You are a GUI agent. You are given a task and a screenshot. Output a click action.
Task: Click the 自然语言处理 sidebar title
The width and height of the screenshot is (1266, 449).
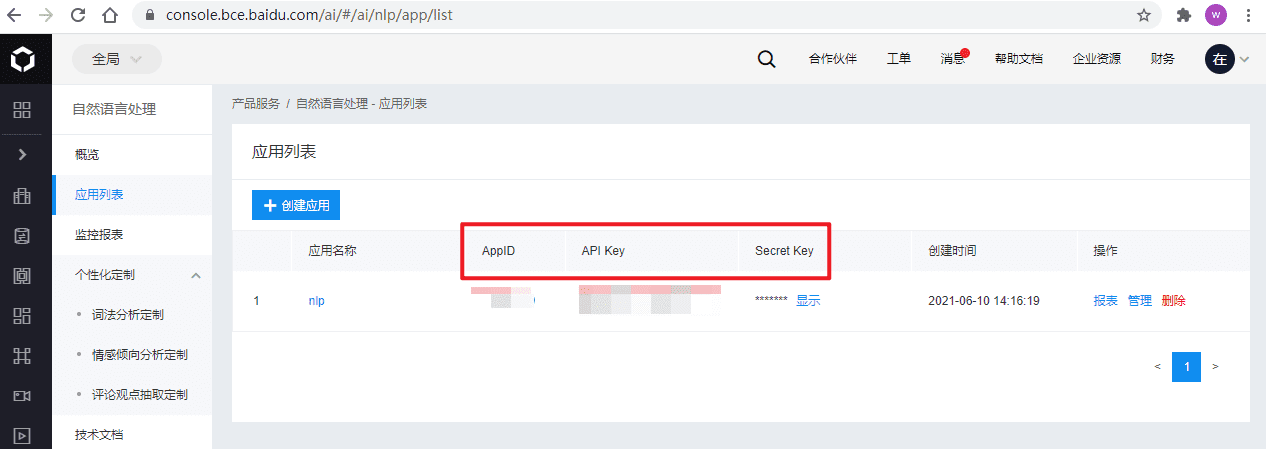(114, 109)
